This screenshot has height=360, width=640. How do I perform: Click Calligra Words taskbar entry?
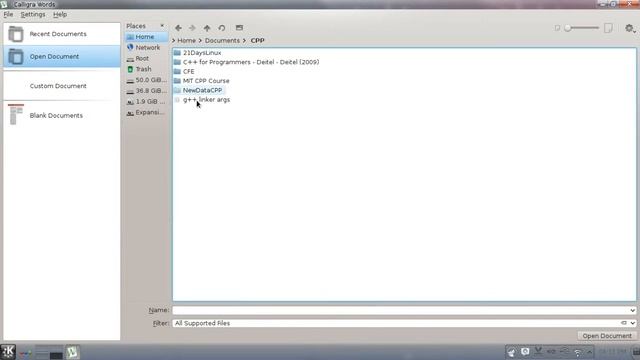coord(72,352)
